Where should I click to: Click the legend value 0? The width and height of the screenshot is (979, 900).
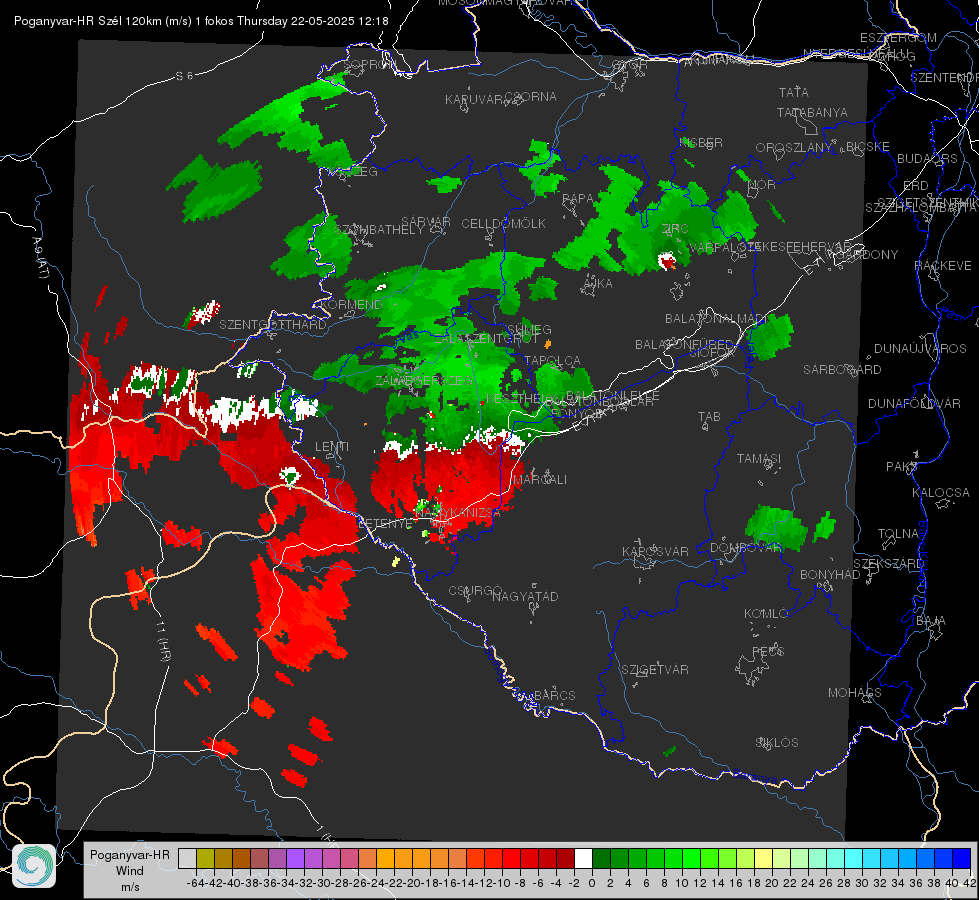(x=592, y=884)
